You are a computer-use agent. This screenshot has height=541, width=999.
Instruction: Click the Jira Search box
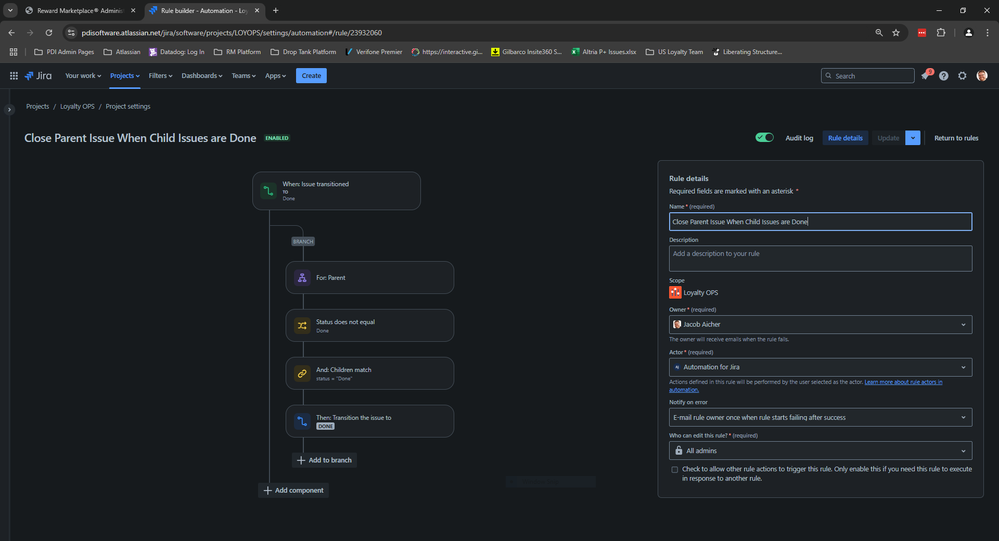[867, 76]
